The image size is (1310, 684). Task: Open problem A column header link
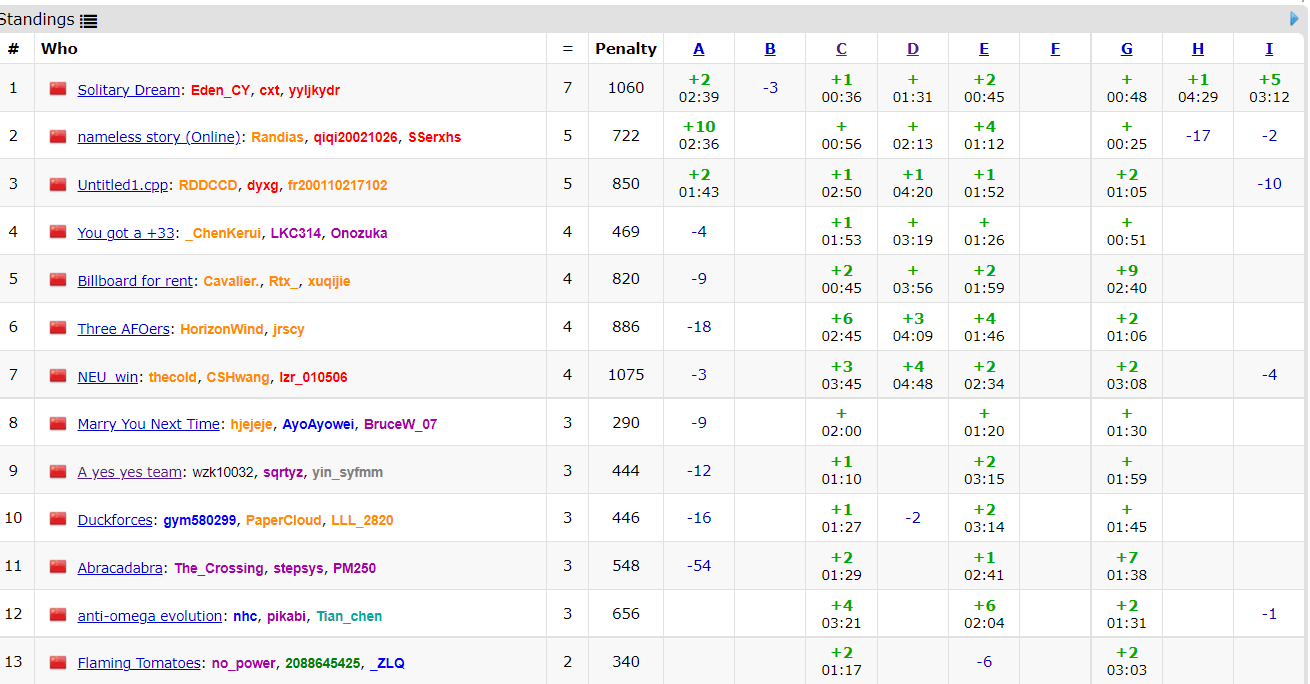[698, 49]
